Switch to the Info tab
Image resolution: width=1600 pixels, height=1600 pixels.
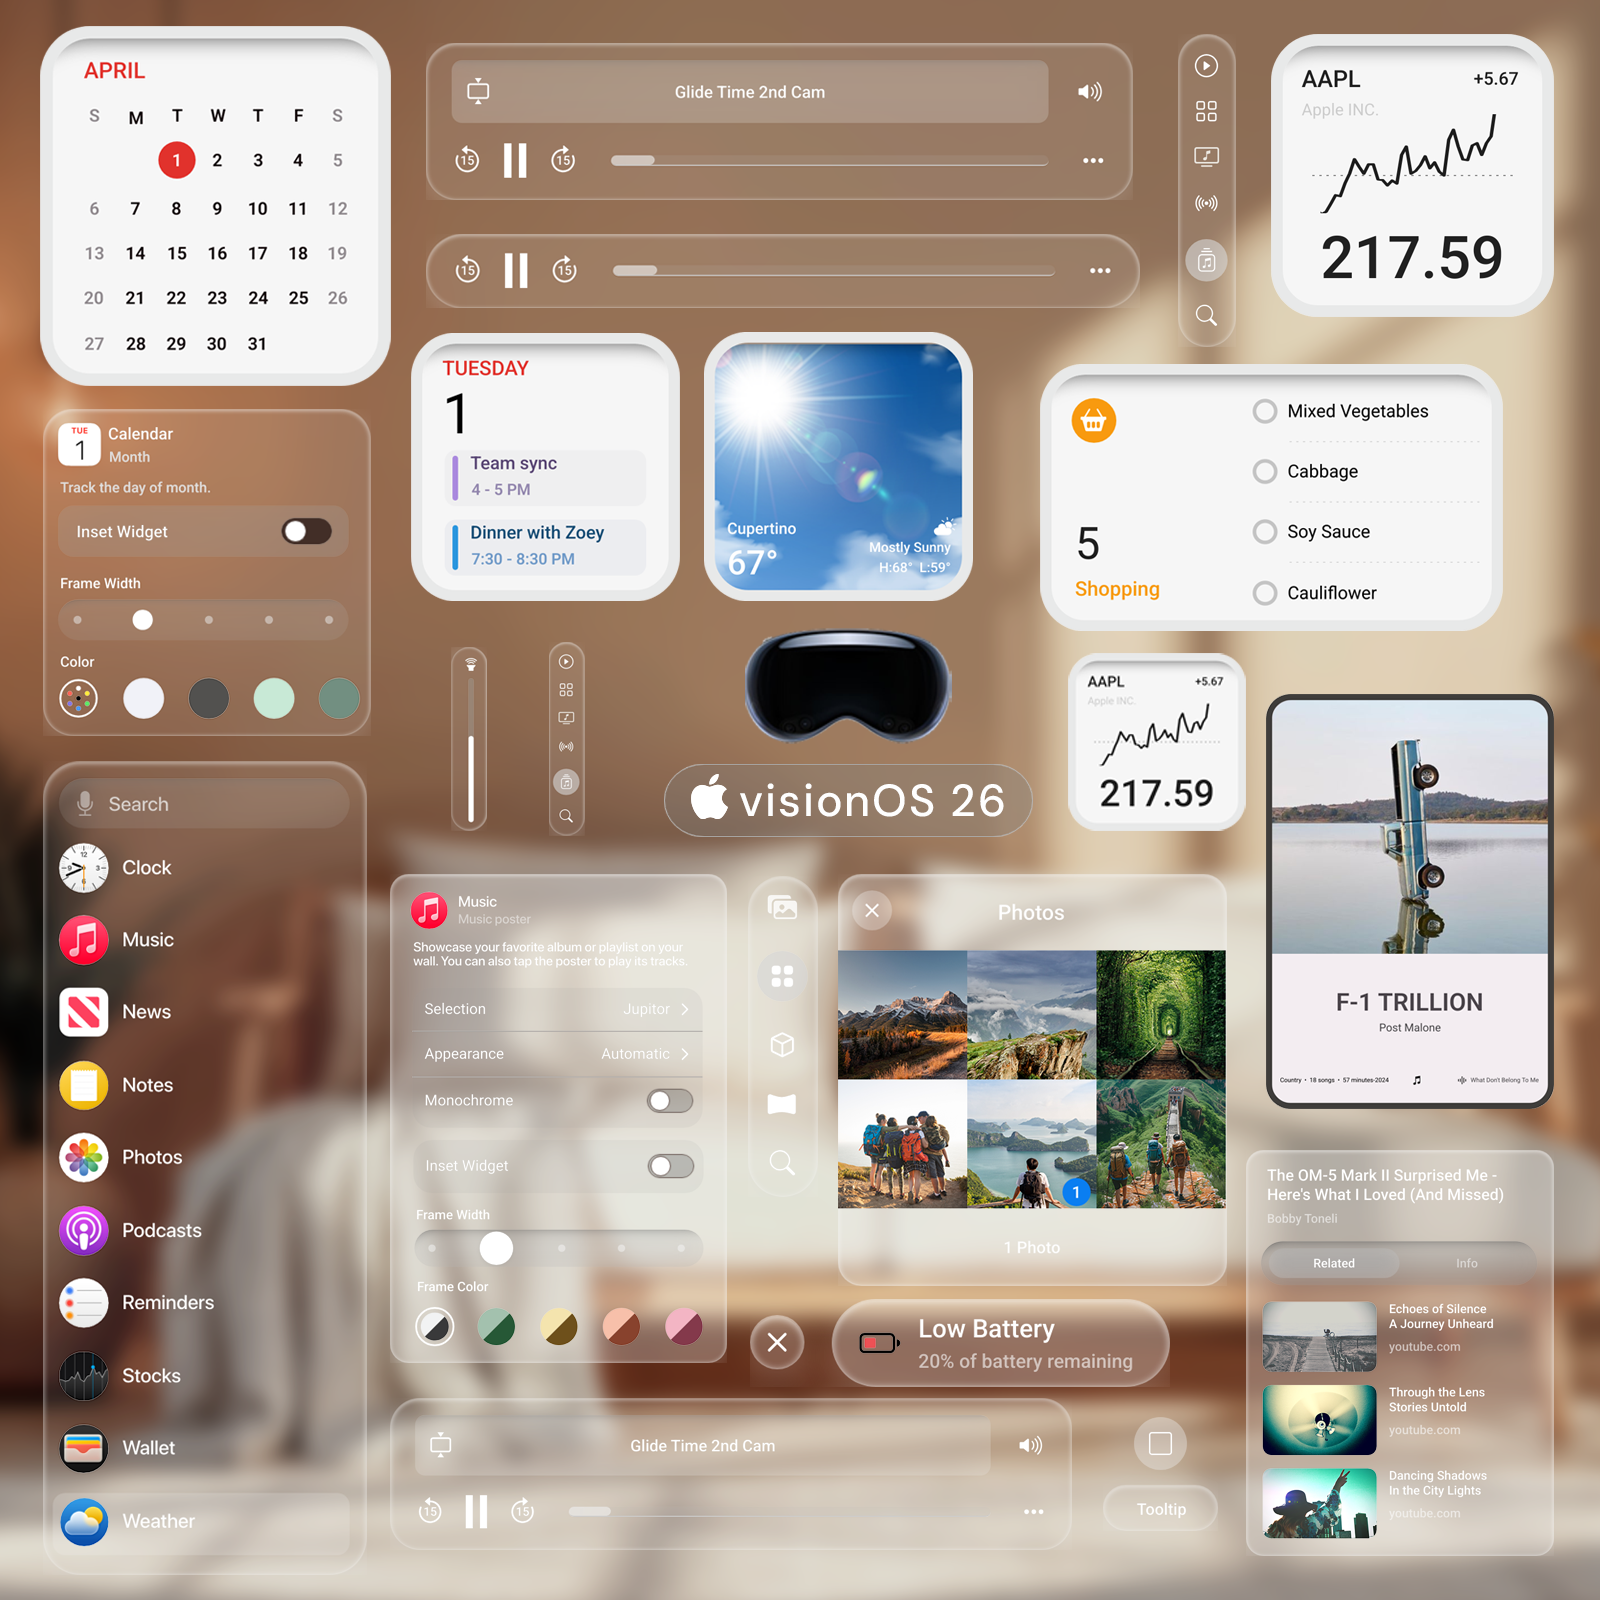[1467, 1263]
